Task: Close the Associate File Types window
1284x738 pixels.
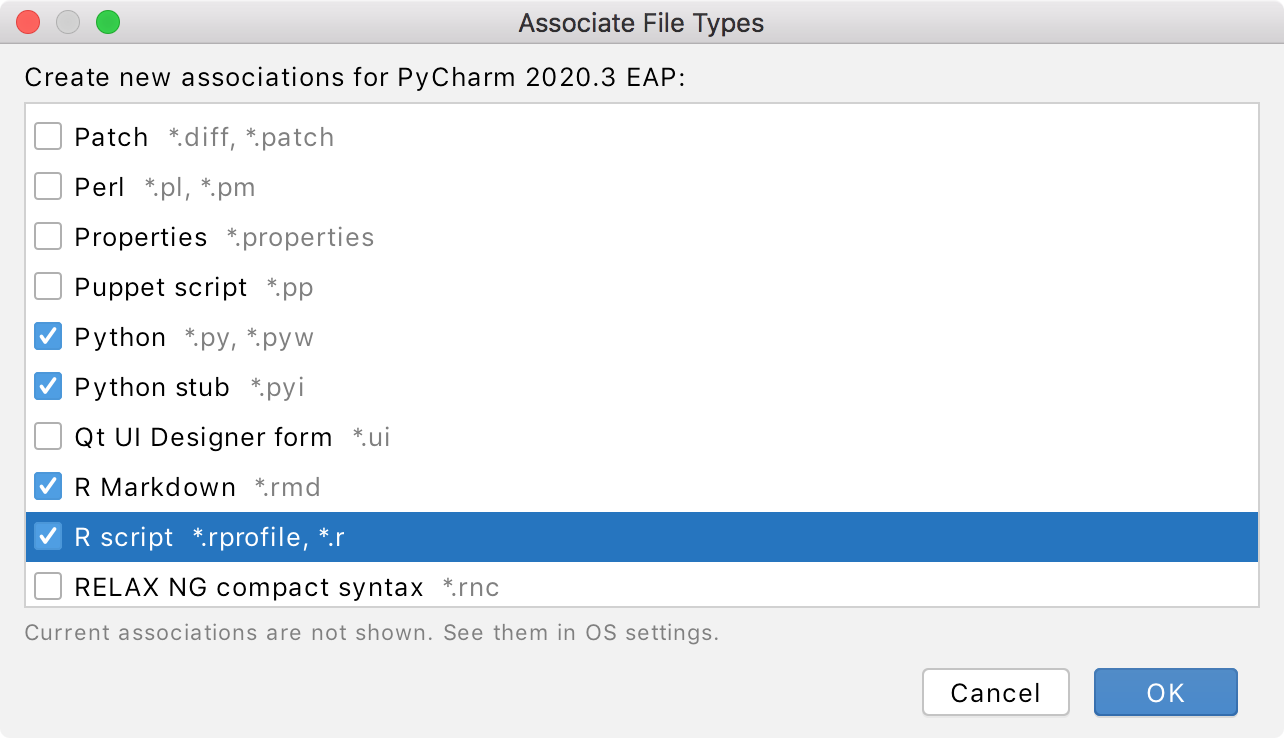Action: [x=26, y=21]
